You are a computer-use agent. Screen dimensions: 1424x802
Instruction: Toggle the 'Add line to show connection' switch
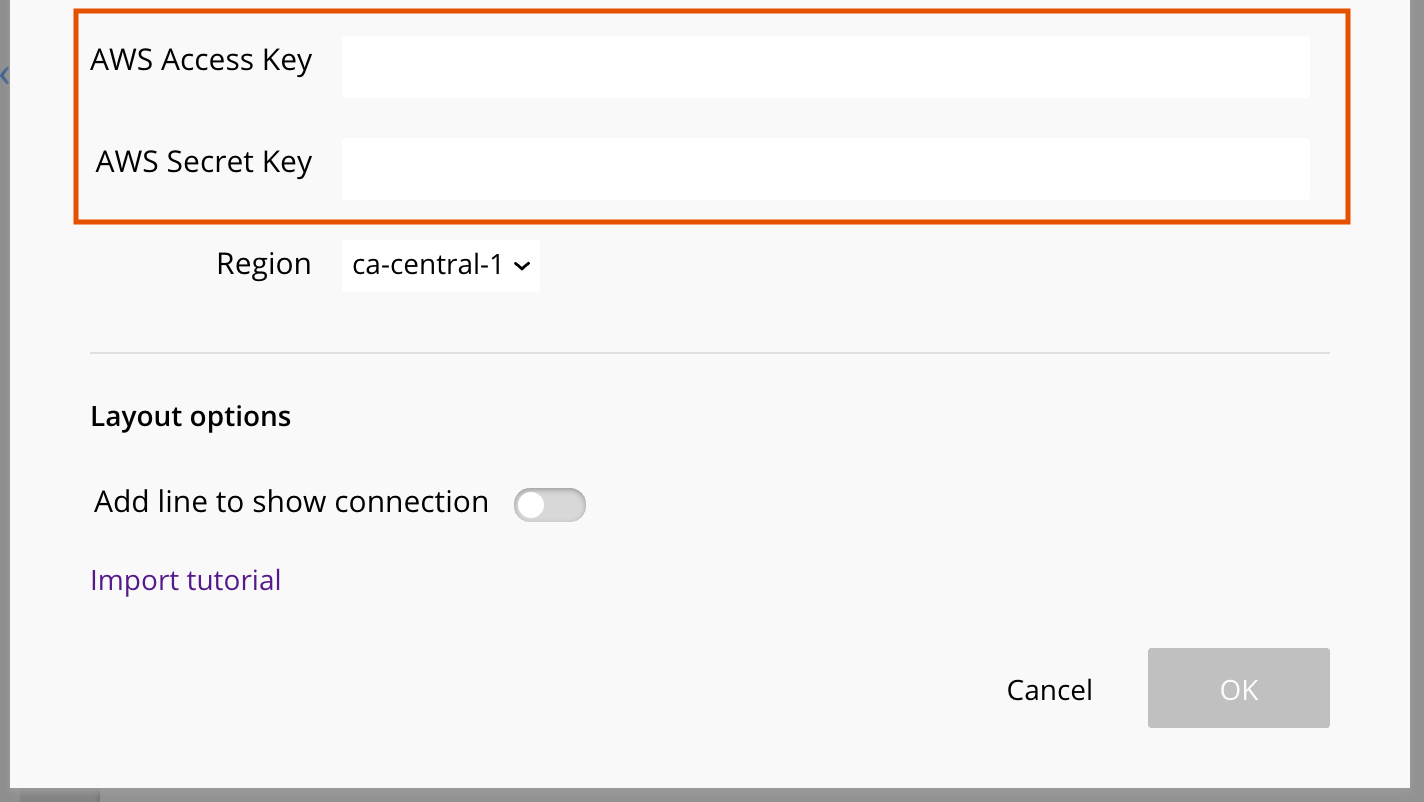tap(550, 505)
